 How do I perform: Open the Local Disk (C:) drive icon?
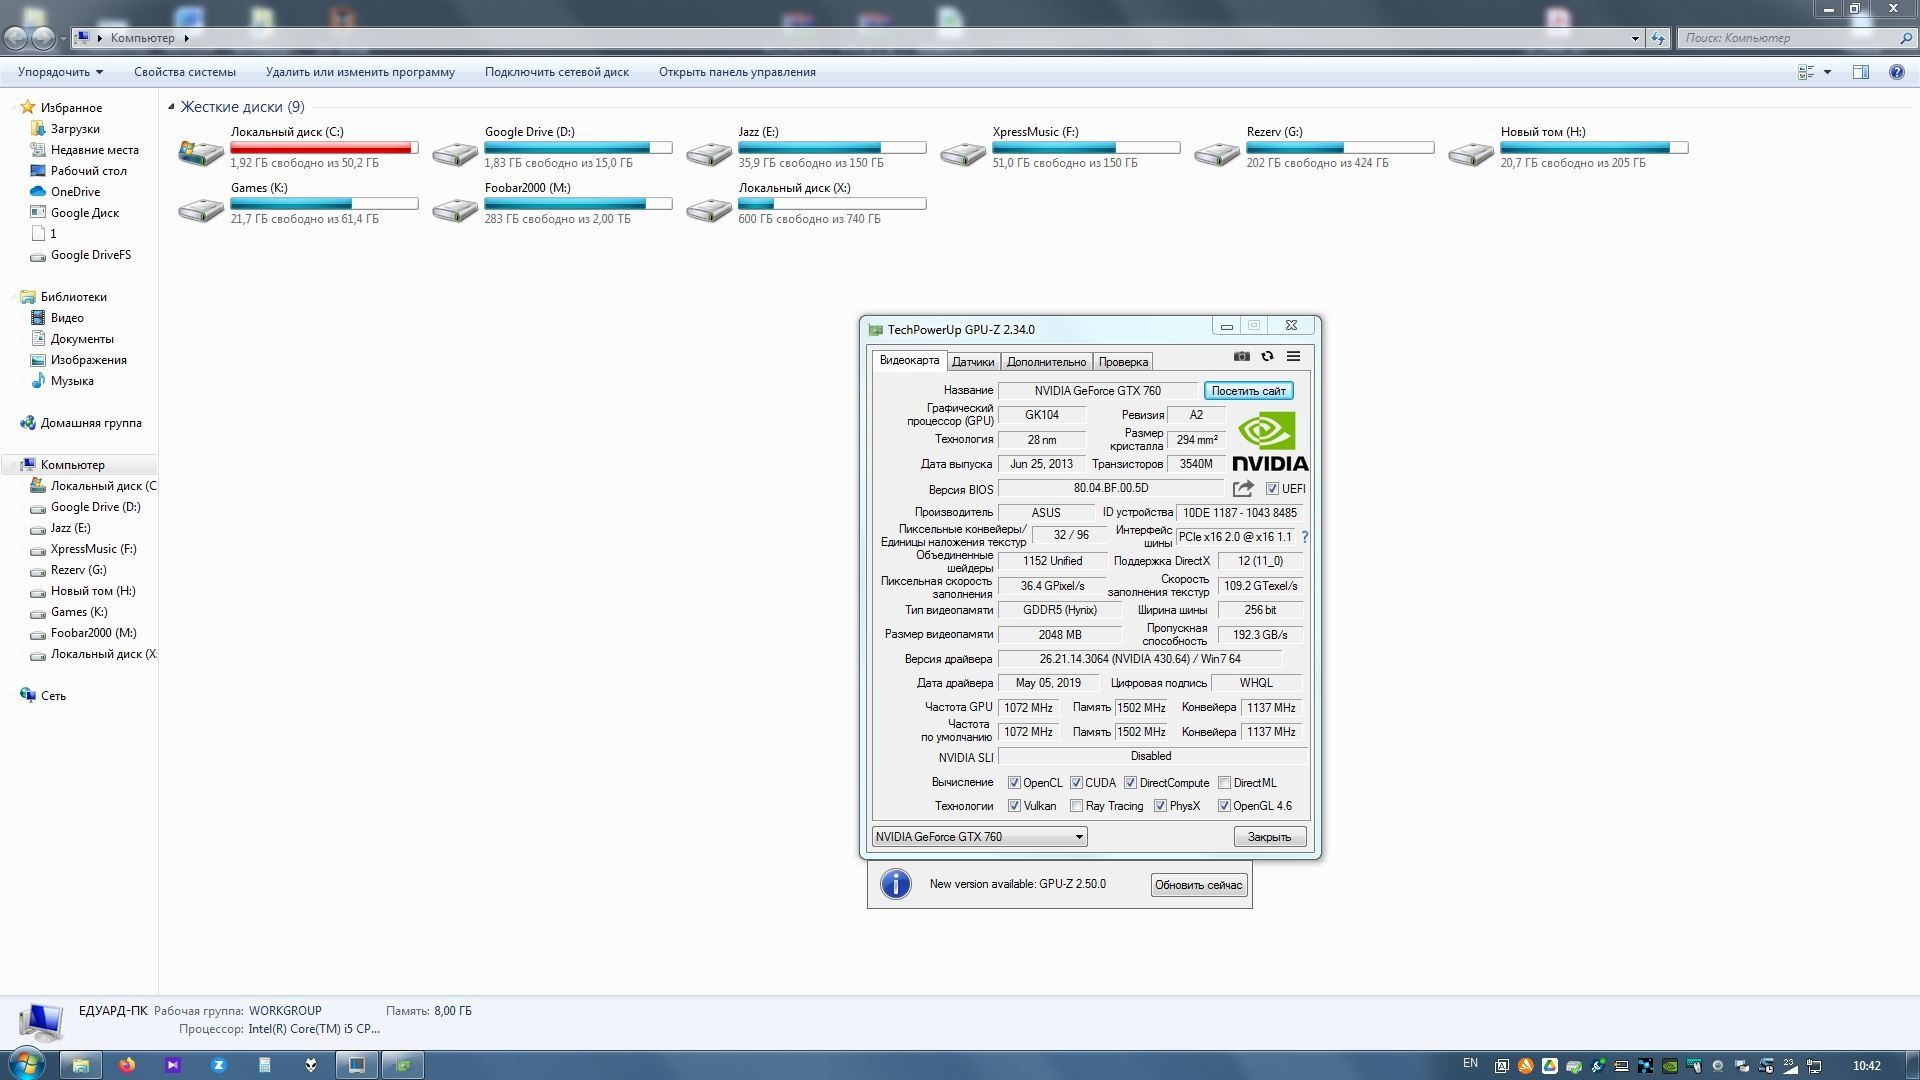201,152
